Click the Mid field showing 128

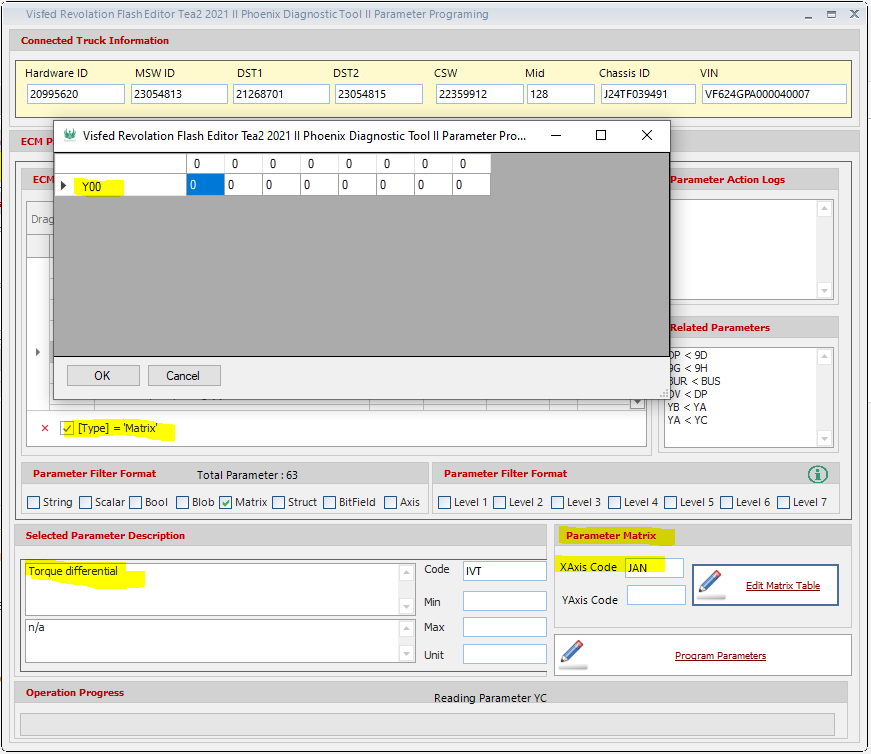(560, 94)
